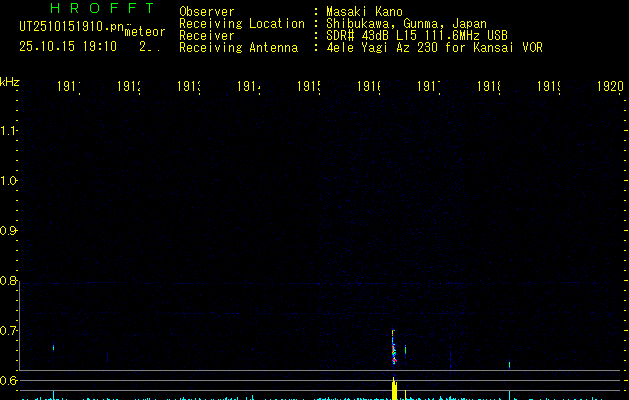Select the Observer label
This screenshot has height=400, width=629.
click(x=207, y=12)
